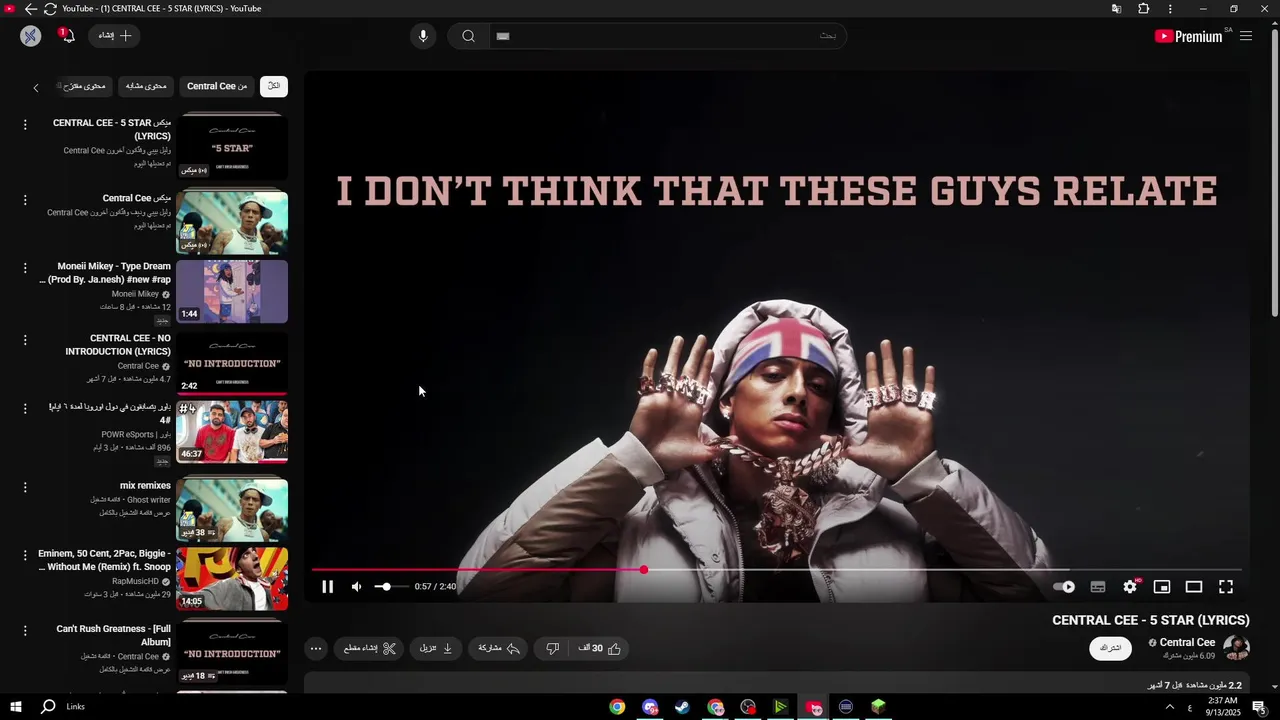Open options for Can't Rush Greatness album
The width and height of the screenshot is (1280, 720).
(x=25, y=631)
